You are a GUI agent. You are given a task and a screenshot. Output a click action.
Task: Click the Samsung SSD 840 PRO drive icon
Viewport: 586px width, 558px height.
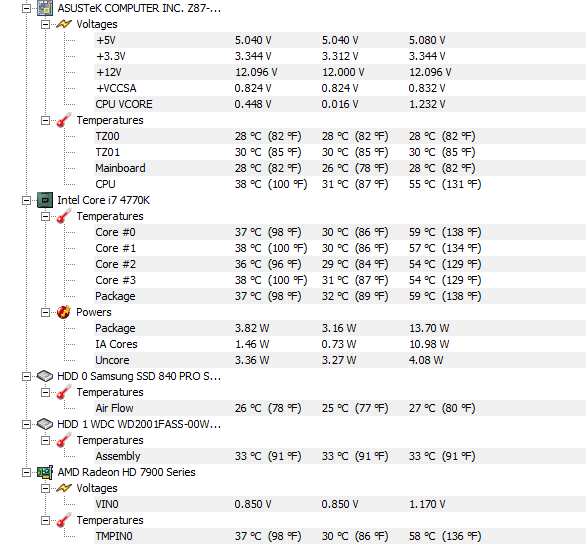click(x=45, y=376)
